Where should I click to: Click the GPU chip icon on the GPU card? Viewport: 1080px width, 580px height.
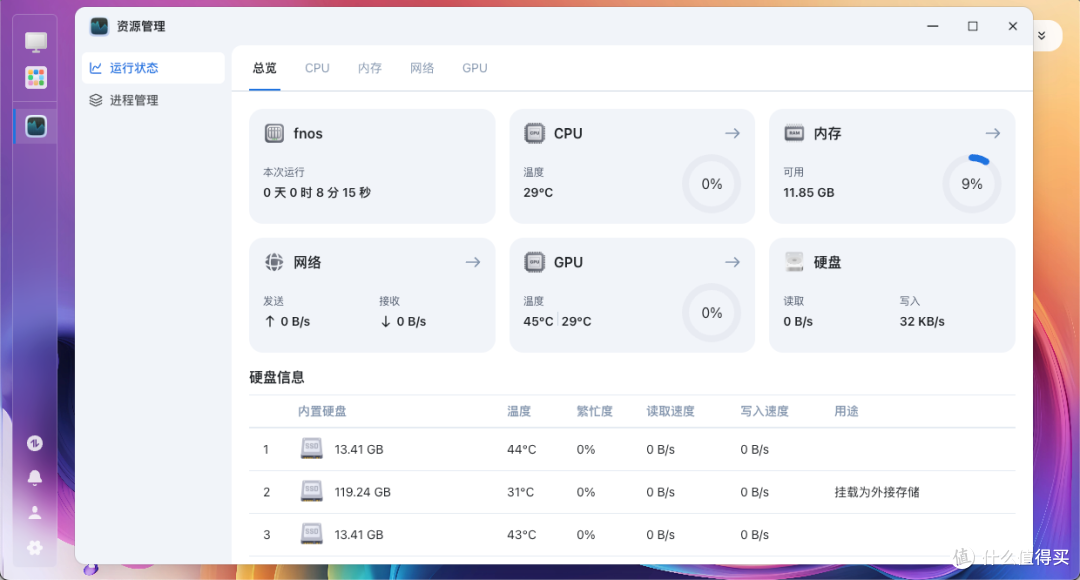point(534,262)
